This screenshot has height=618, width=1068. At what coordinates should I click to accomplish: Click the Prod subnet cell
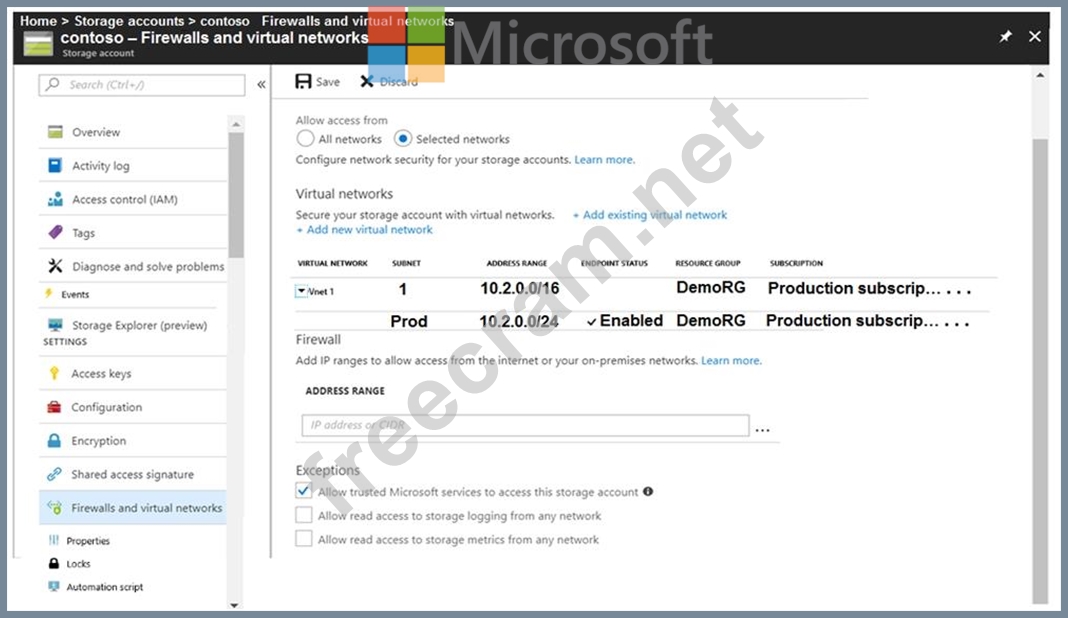coord(409,321)
